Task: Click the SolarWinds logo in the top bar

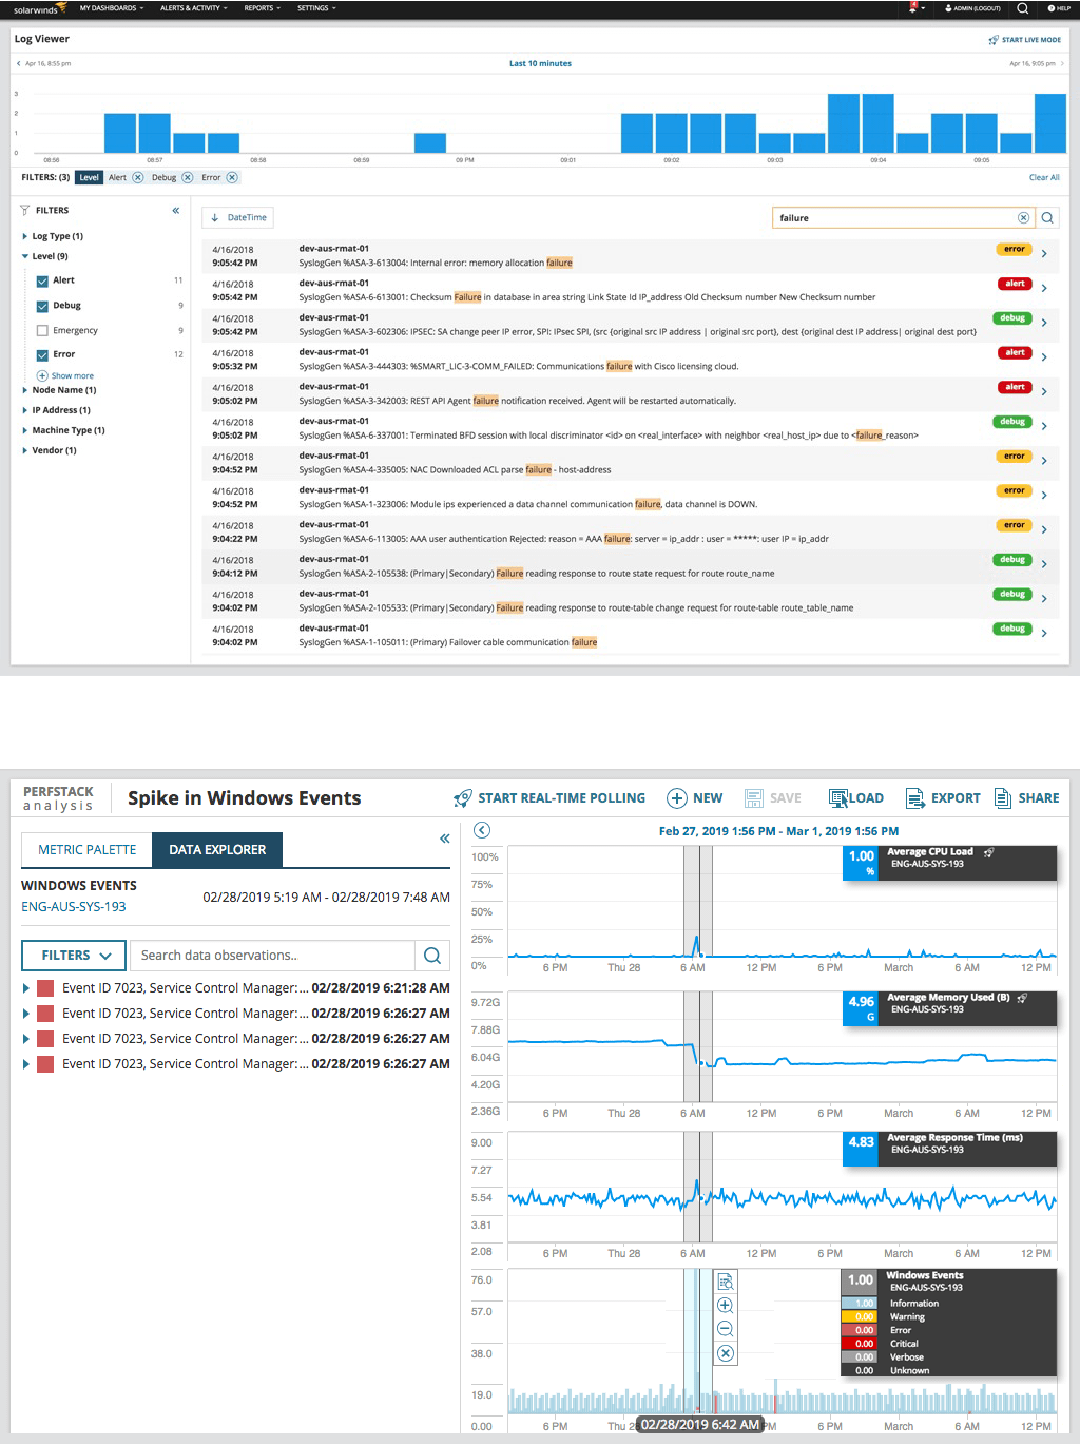Action: pos(40,9)
